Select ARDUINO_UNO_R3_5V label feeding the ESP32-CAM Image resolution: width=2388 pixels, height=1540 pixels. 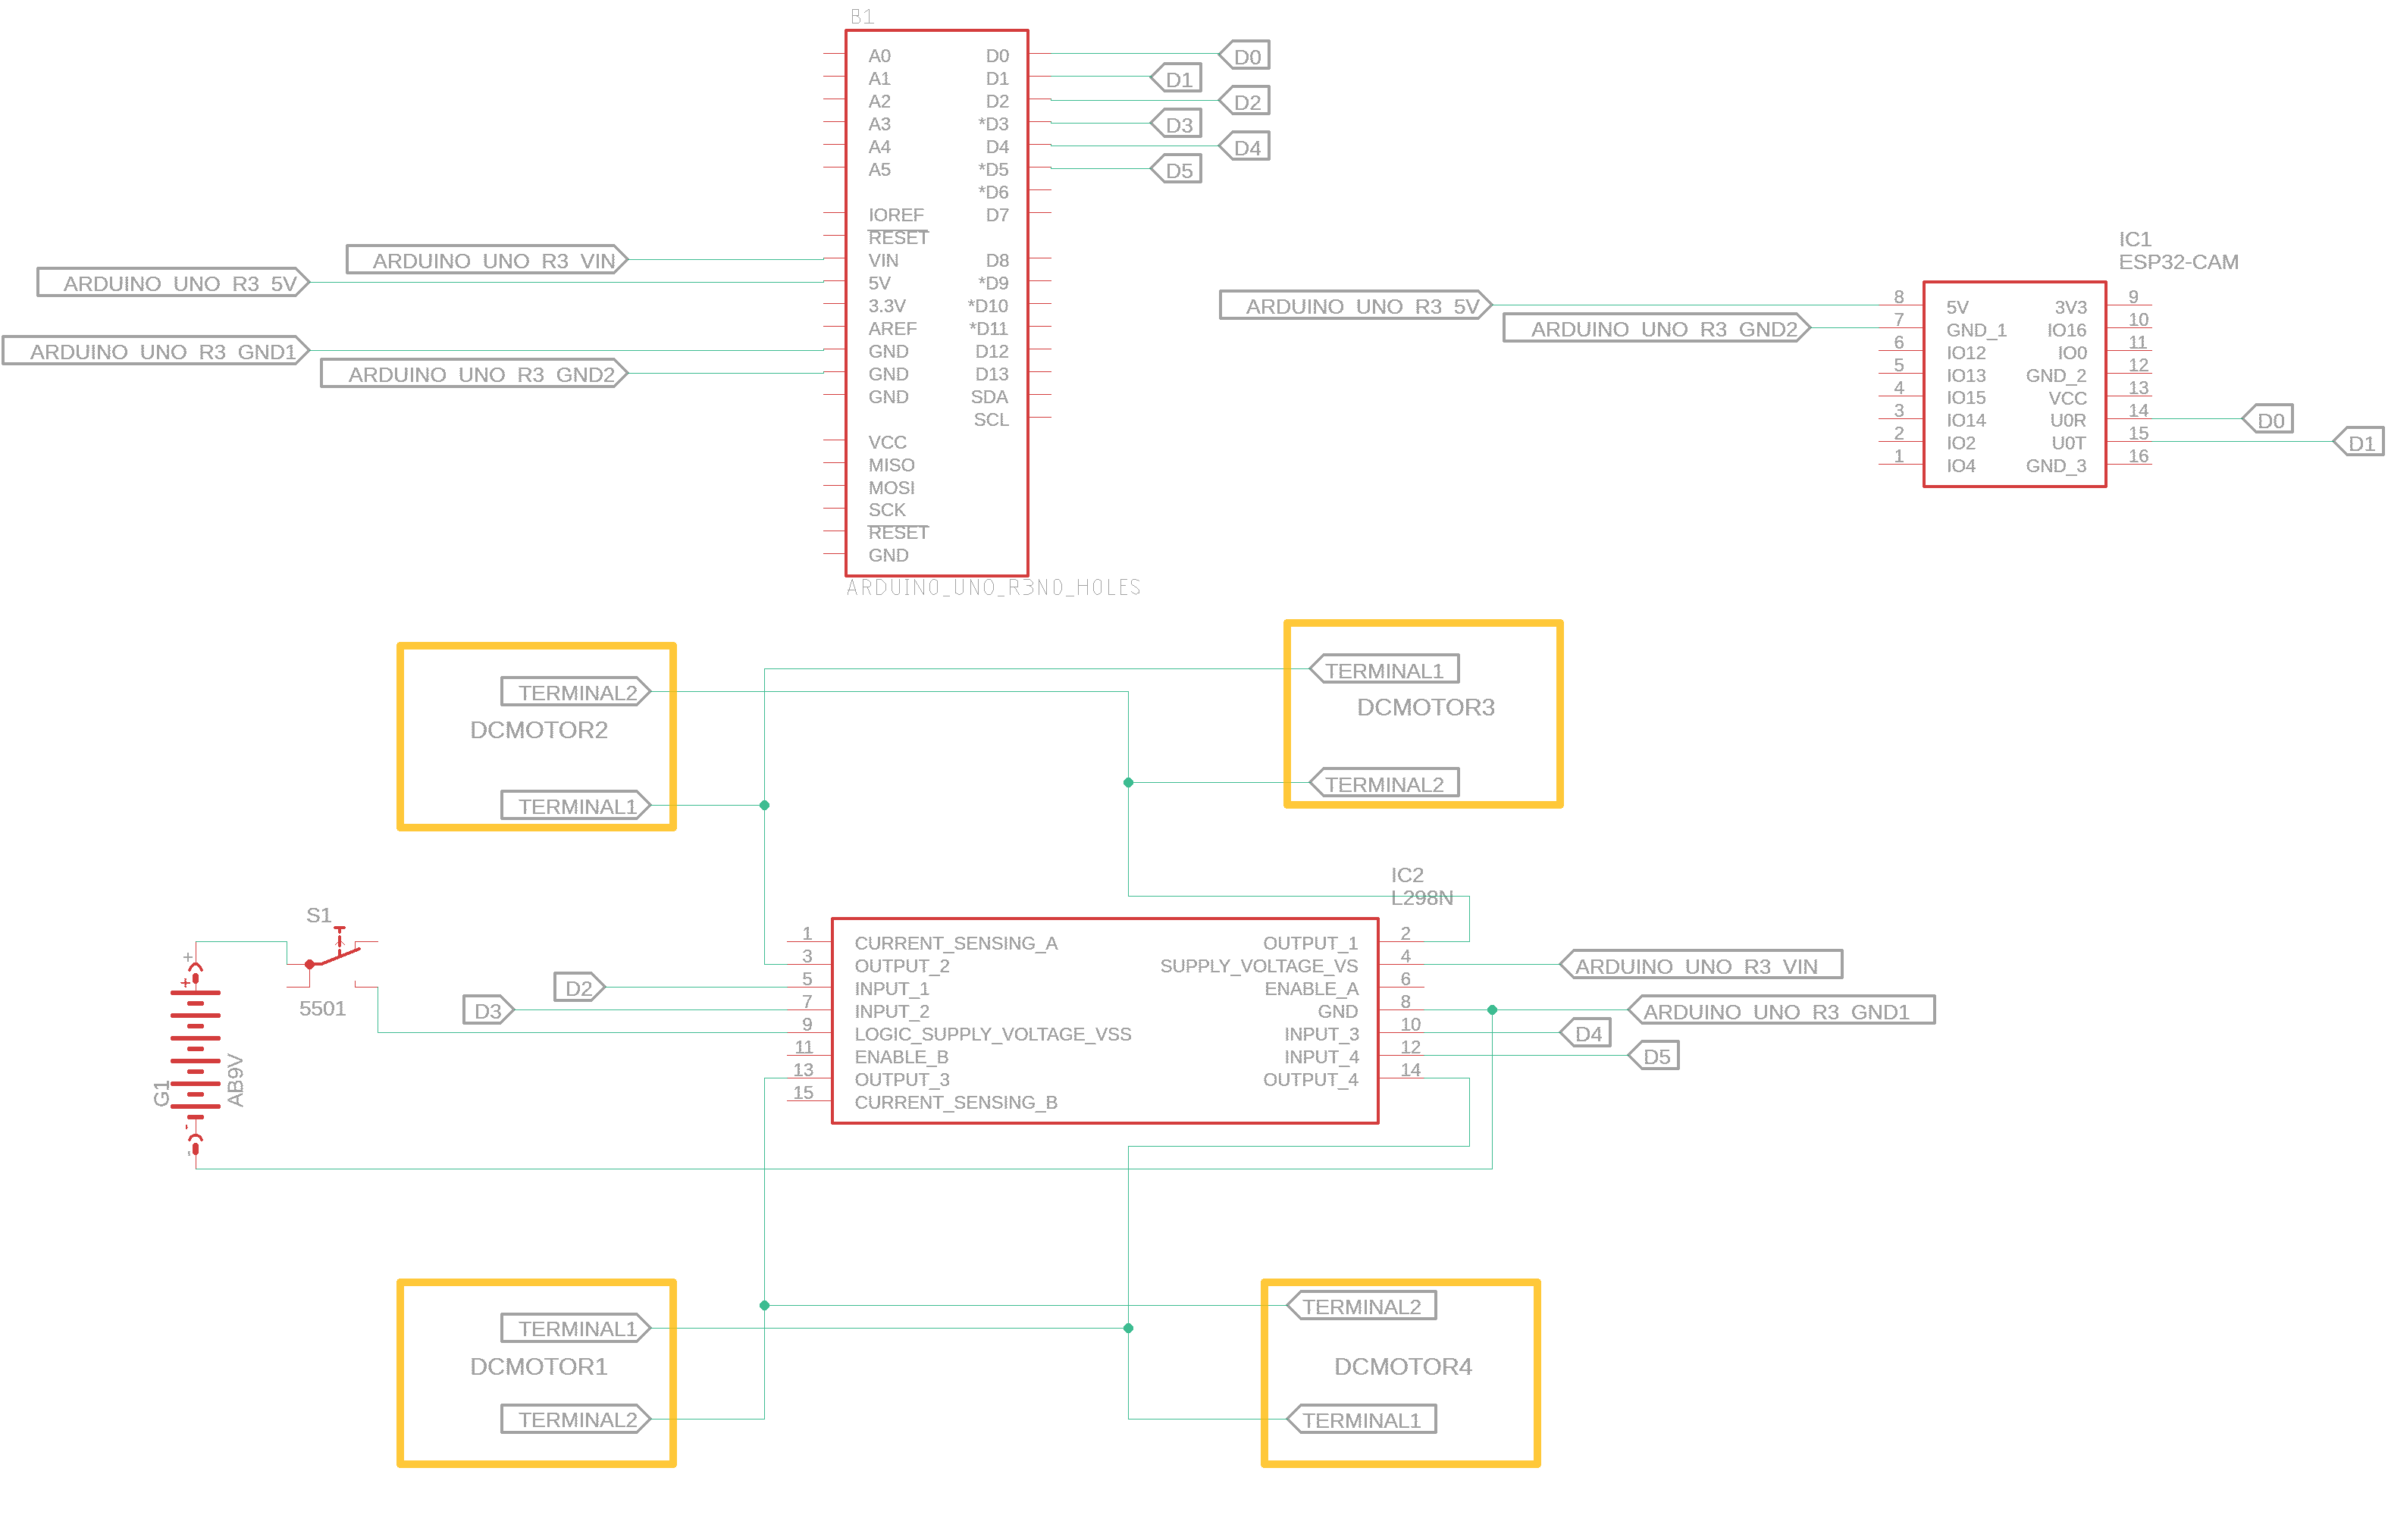point(1357,306)
